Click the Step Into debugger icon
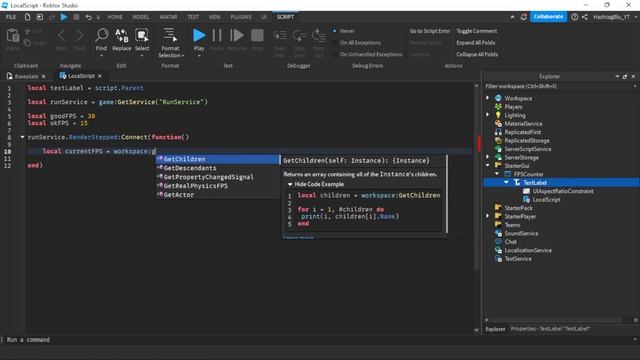Image resolution: width=640 pixels, height=360 pixels. pyautogui.click(x=280, y=36)
